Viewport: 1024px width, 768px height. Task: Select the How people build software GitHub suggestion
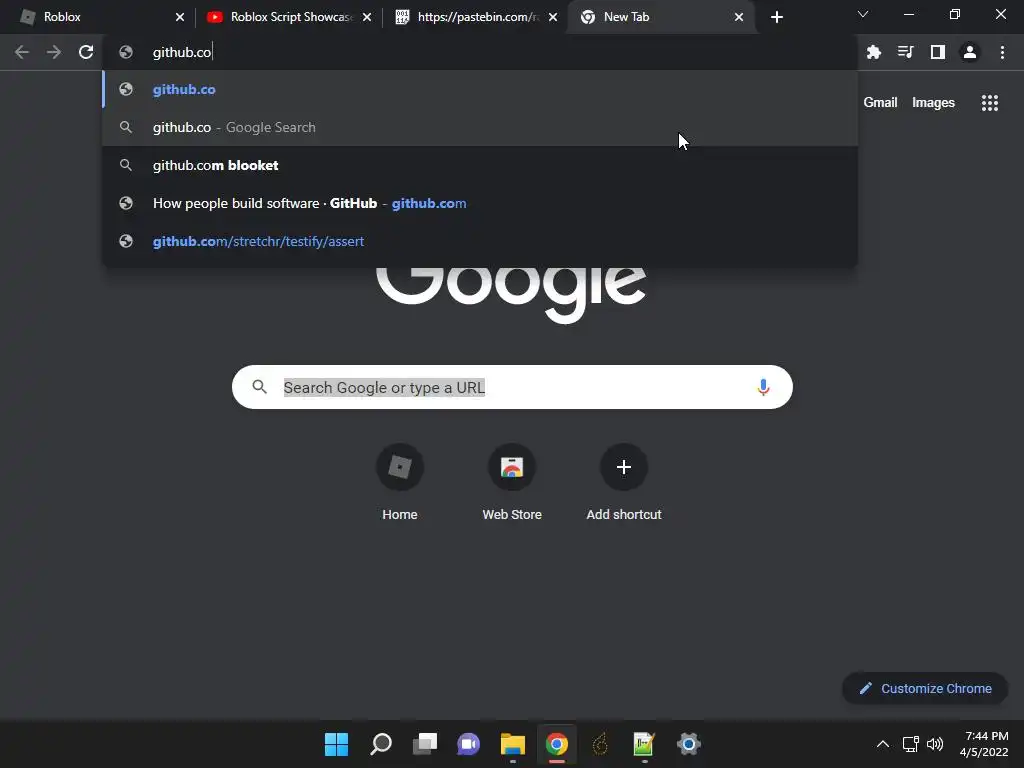480,203
